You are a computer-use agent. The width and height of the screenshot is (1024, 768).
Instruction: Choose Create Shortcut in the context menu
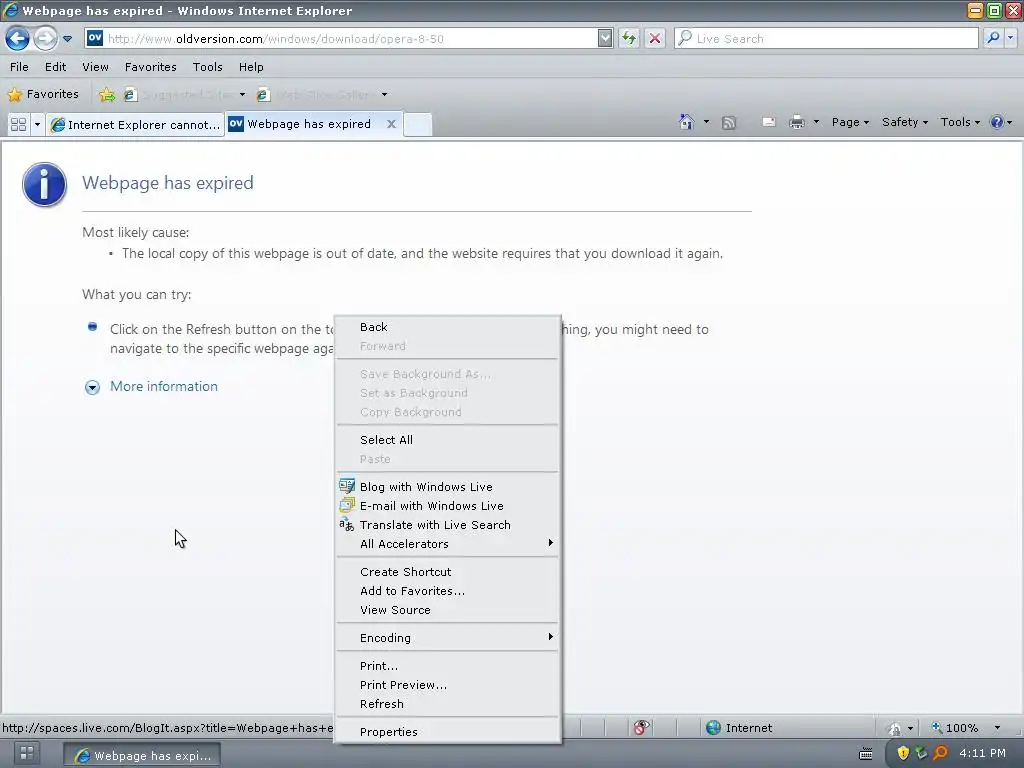447,572
